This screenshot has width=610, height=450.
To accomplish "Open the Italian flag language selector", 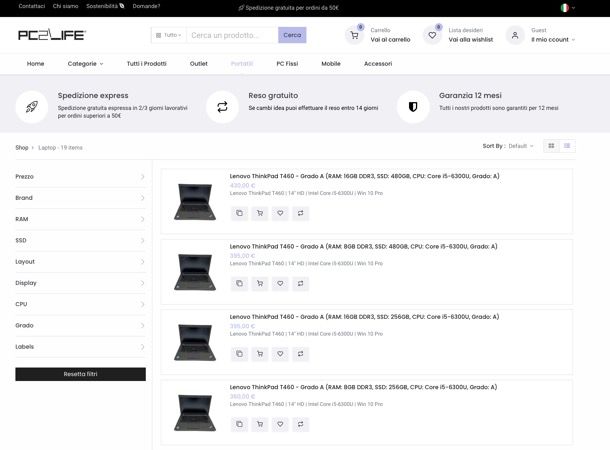I will coord(568,7).
